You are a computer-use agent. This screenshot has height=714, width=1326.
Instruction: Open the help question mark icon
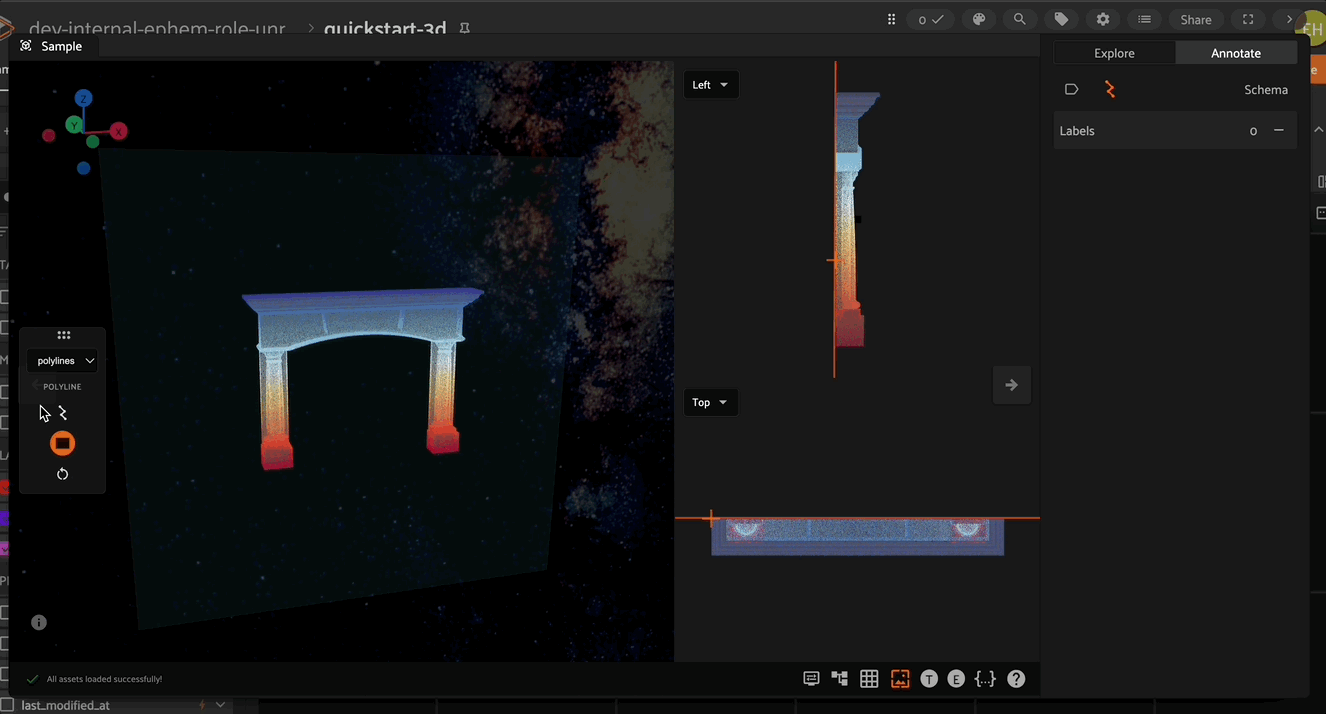(1015, 678)
